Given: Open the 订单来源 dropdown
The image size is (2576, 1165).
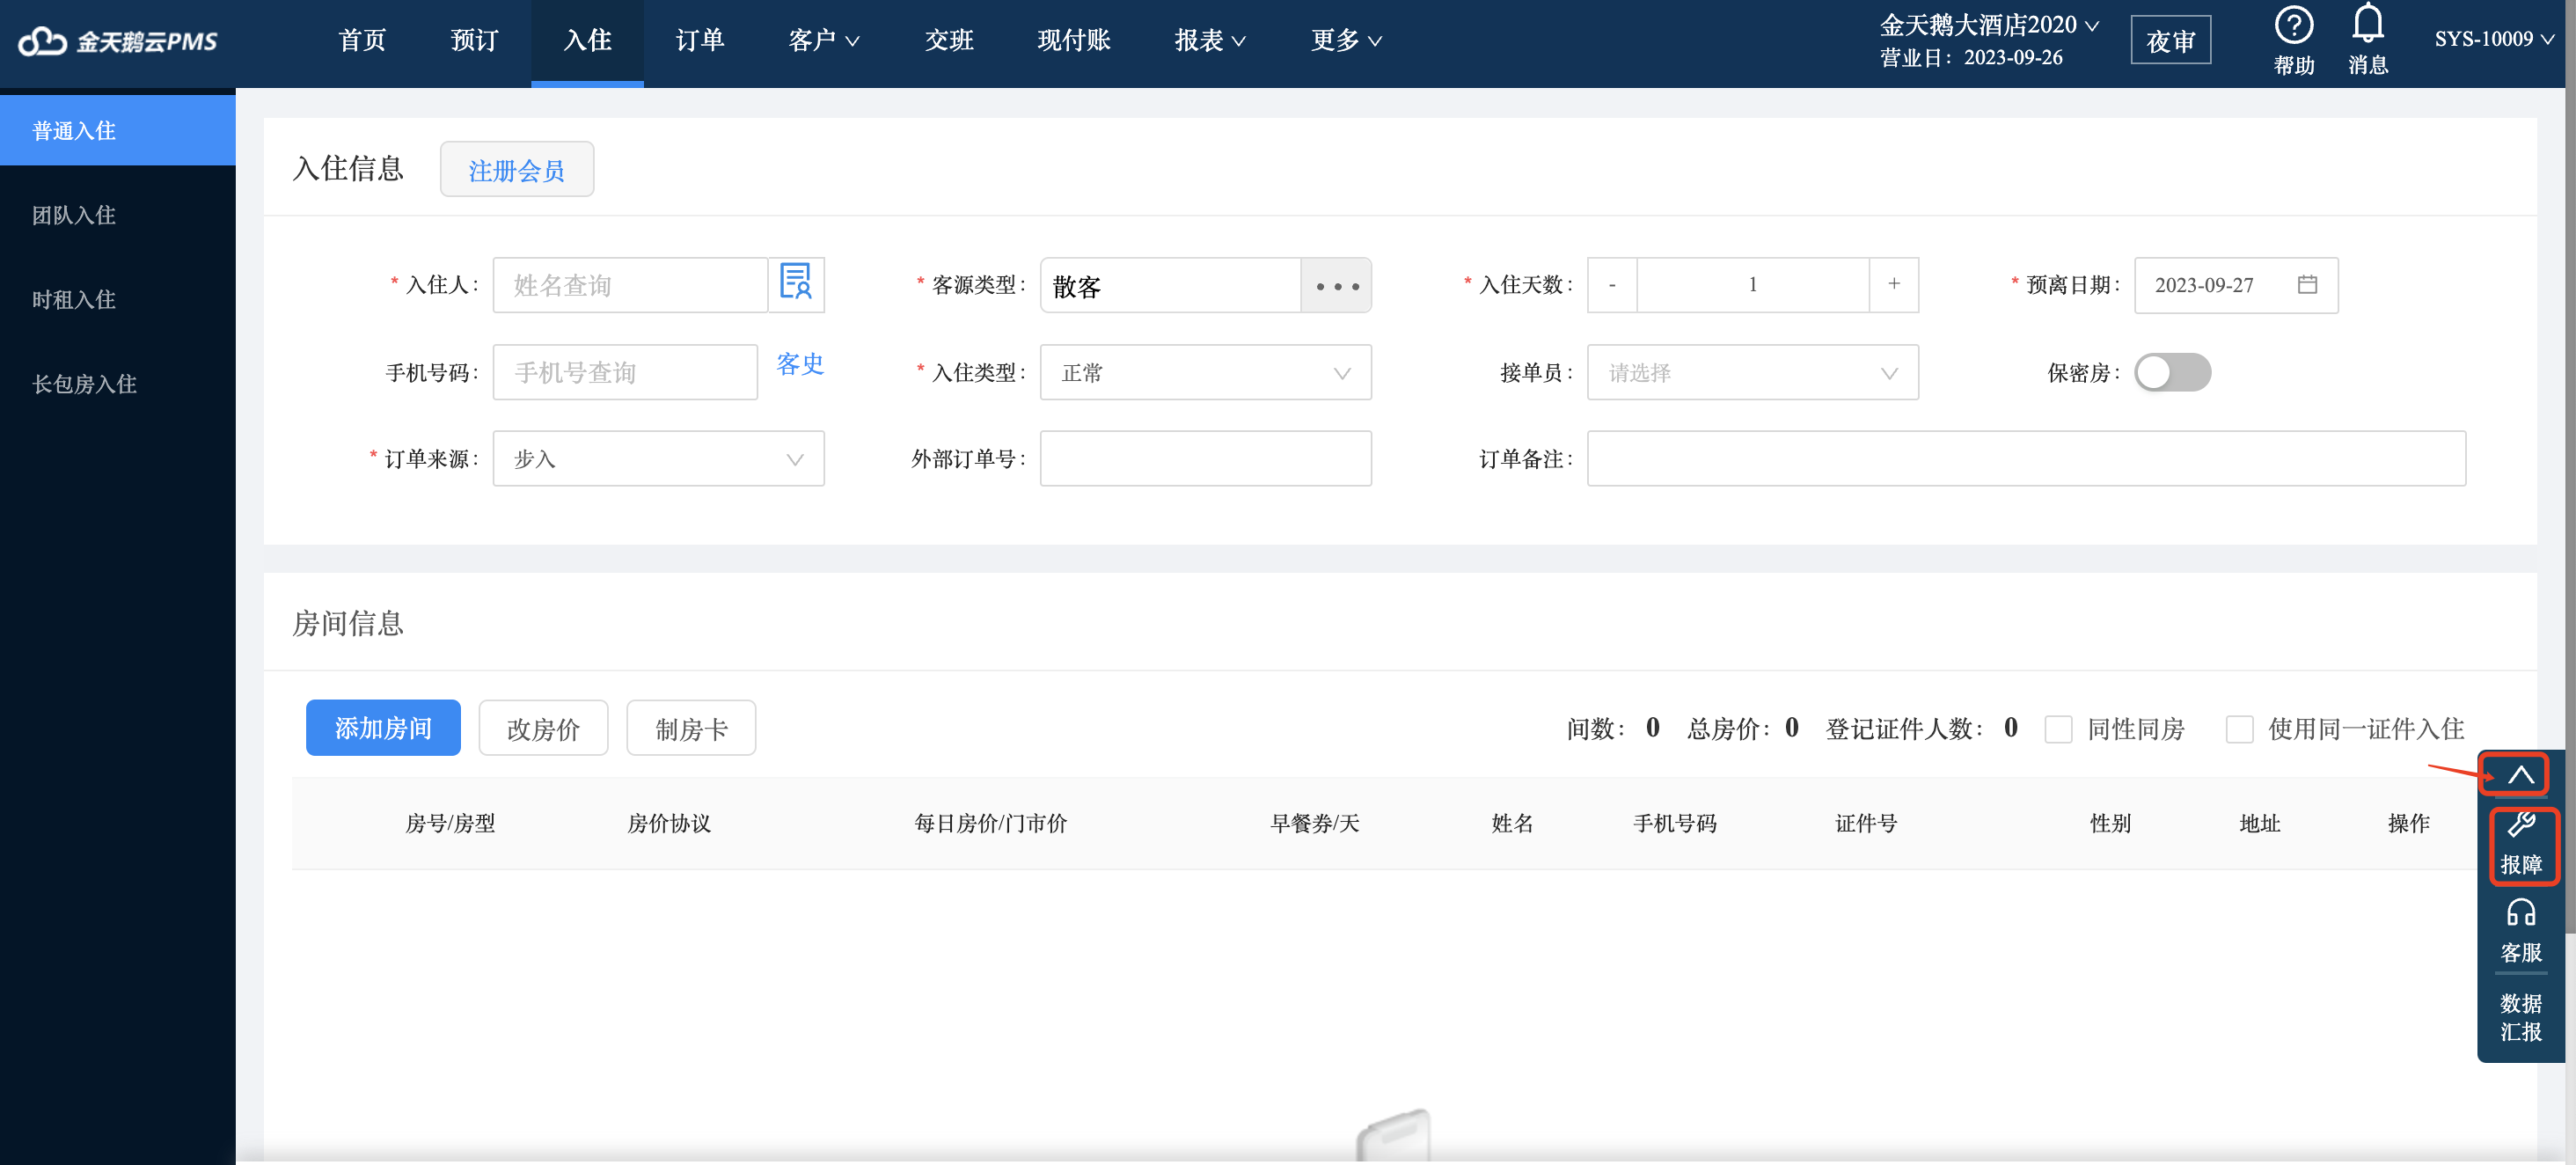Looking at the screenshot, I should [658, 459].
